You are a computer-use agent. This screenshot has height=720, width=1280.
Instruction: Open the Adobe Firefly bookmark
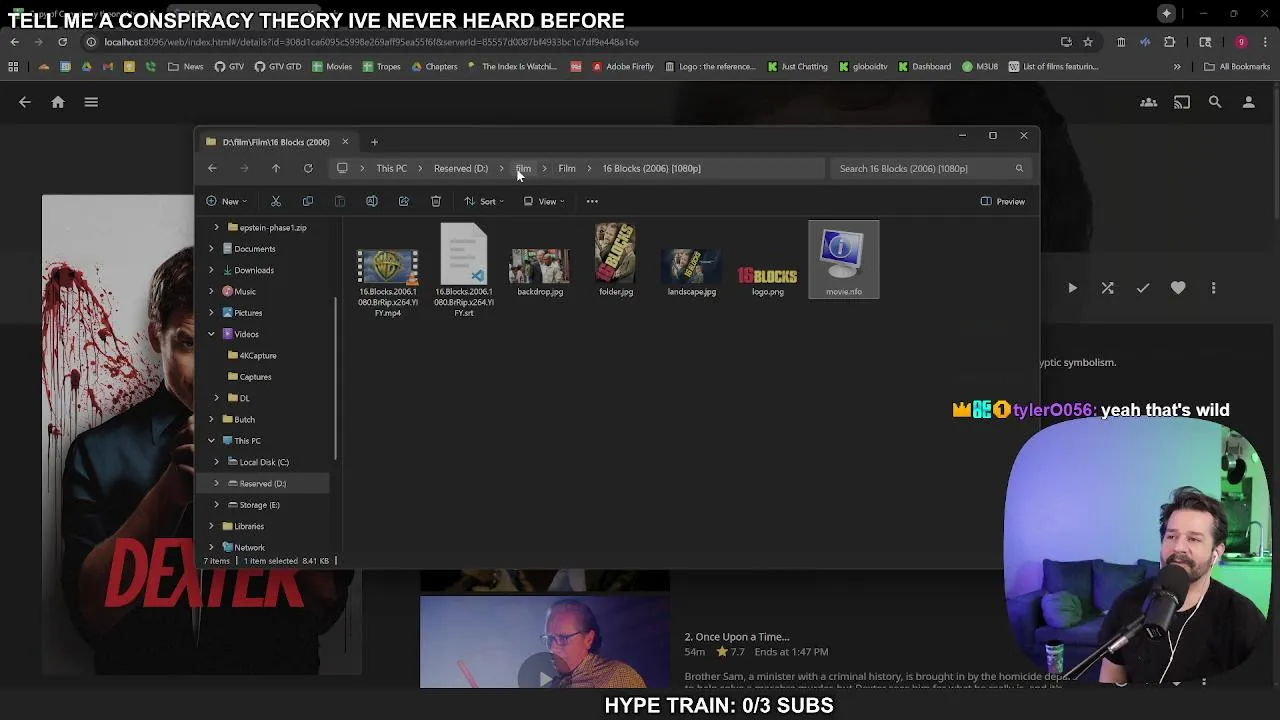coord(623,67)
